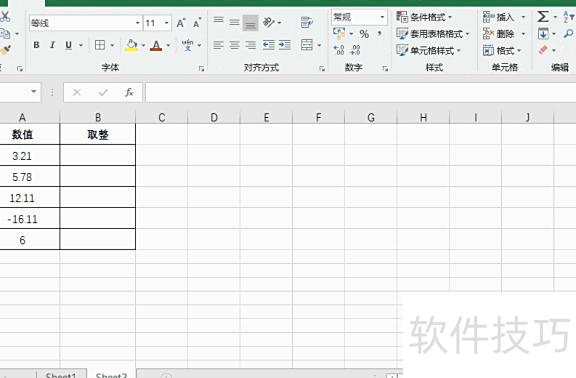Click the wrap text icon
The width and height of the screenshot is (576, 378).
[x=306, y=22]
